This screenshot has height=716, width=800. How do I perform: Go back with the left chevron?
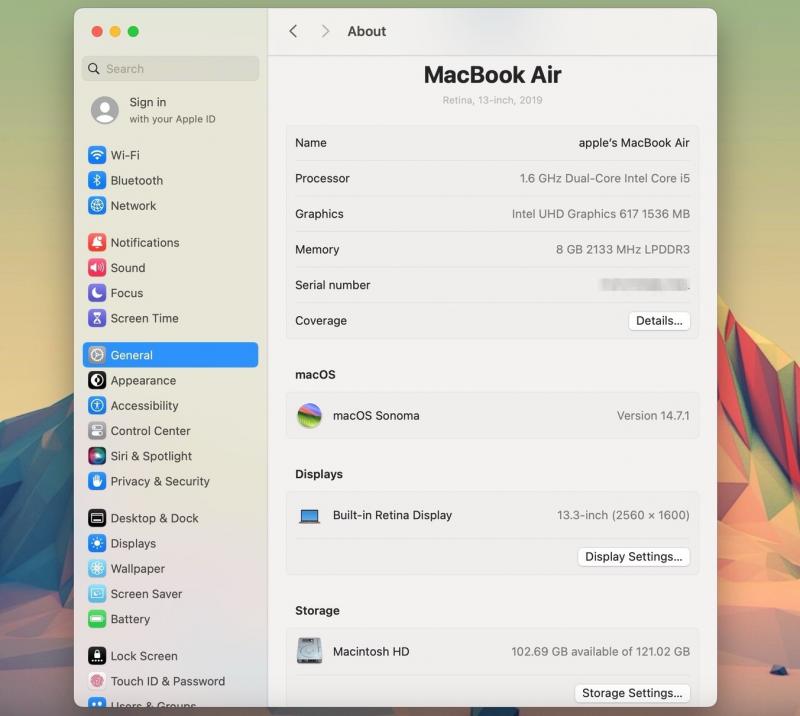point(293,31)
